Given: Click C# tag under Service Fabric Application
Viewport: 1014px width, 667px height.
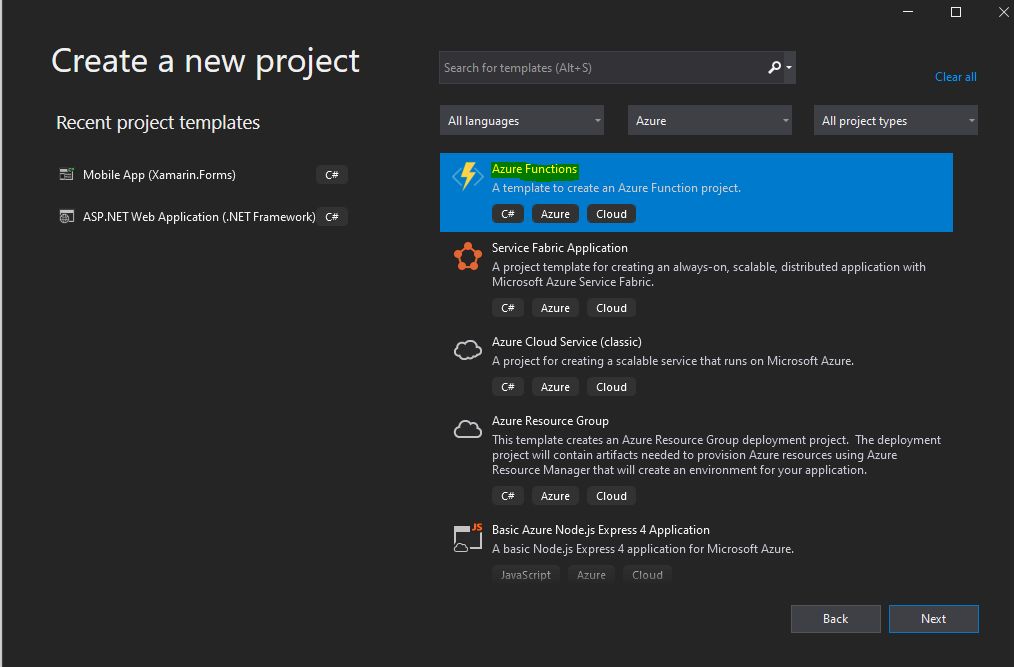Looking at the screenshot, I should click(x=508, y=308).
